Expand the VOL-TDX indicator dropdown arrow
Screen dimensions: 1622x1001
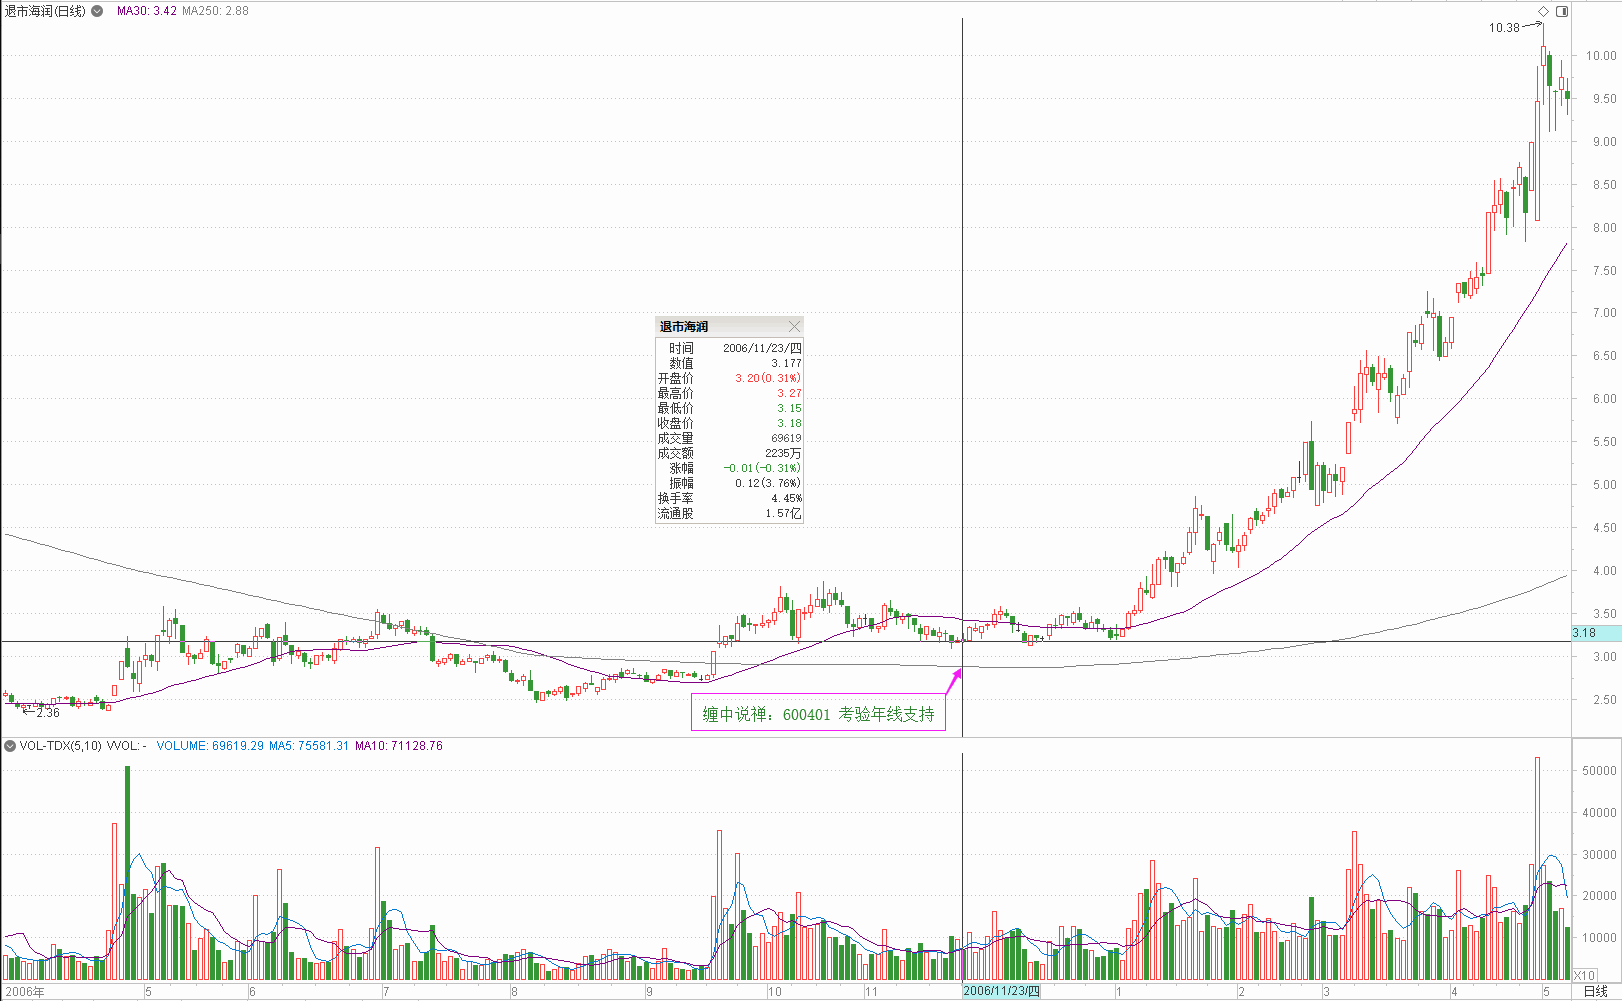[x=10, y=746]
